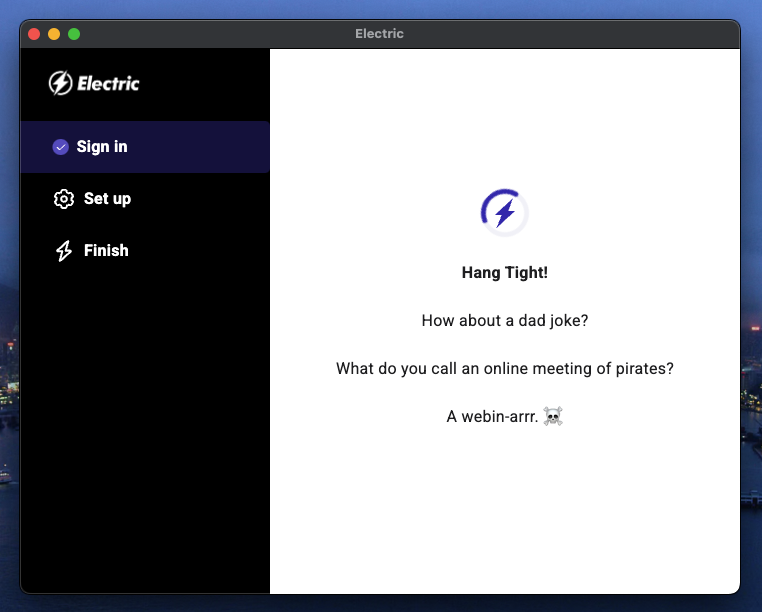Click the 'How about a dad joke?' text

(504, 321)
